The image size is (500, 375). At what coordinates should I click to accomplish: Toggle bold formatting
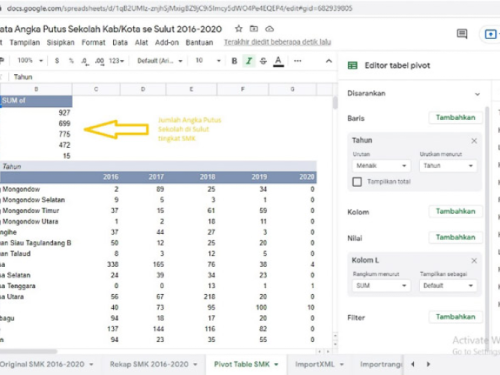(234, 61)
